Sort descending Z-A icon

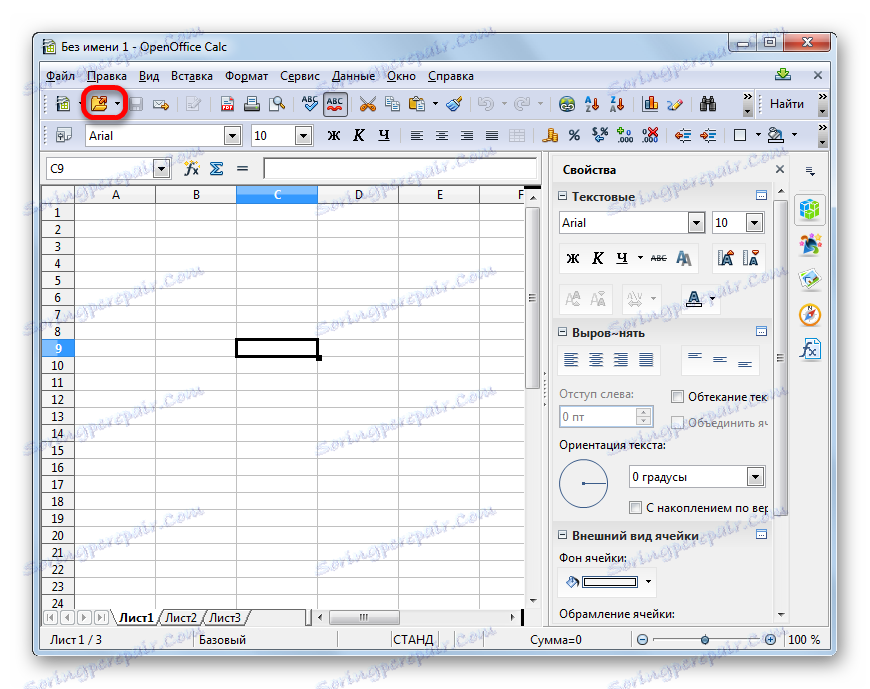pyautogui.click(x=616, y=104)
